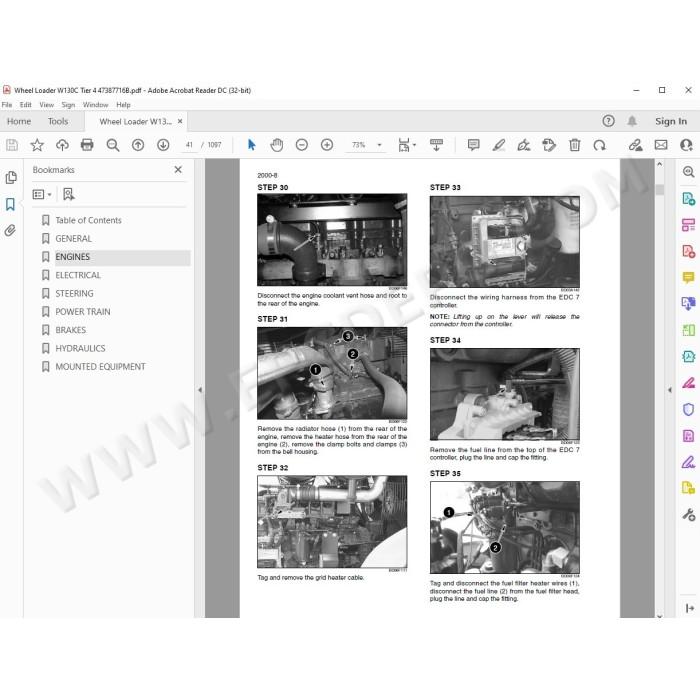This screenshot has height=700, width=700.
Task: Switch to the Home tab
Action: [x=19, y=121]
